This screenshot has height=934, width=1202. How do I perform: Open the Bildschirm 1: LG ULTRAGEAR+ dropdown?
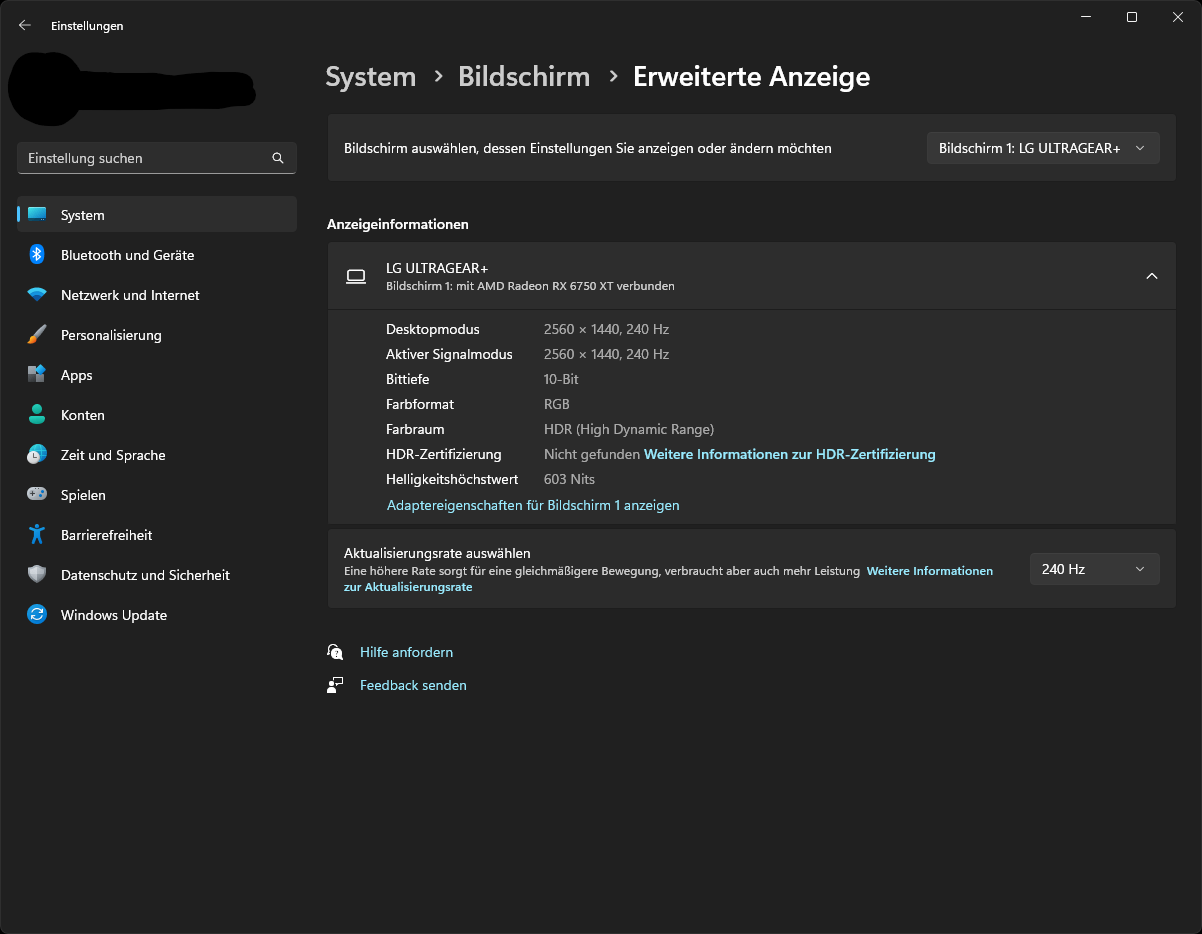click(x=1042, y=148)
